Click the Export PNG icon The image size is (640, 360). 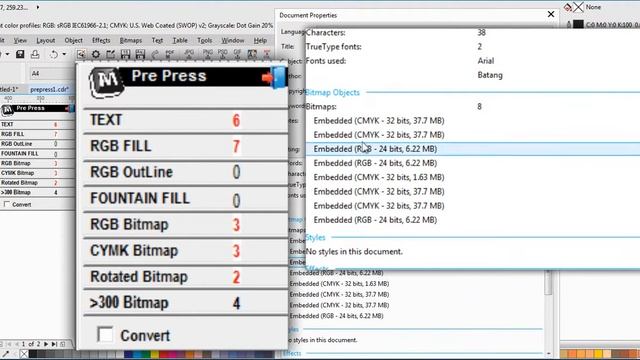tap(208, 54)
